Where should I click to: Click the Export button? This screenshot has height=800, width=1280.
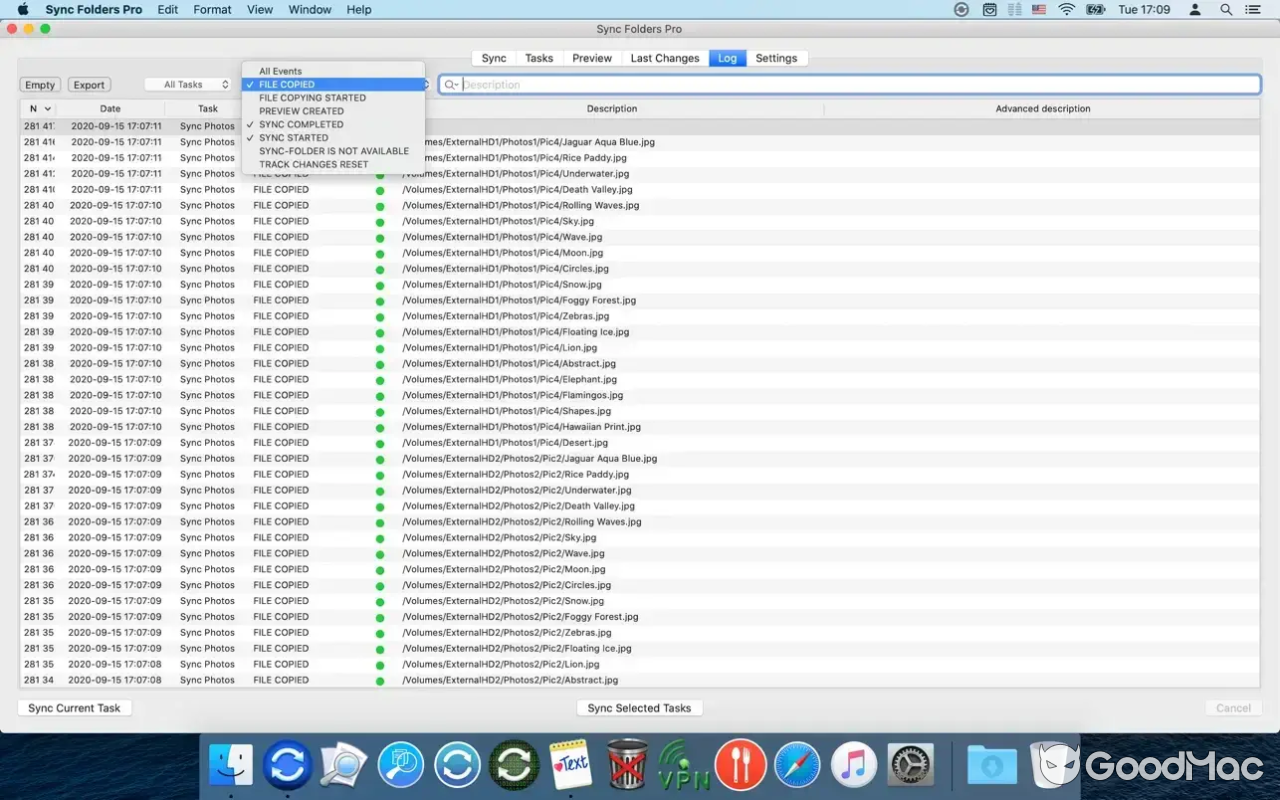[89, 84]
